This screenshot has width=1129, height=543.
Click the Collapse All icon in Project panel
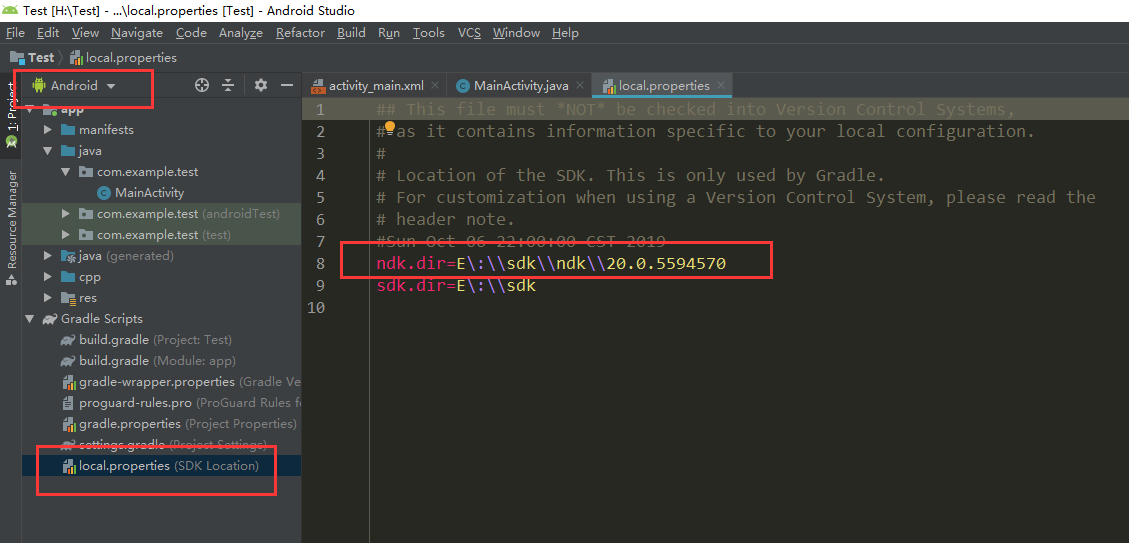(228, 86)
